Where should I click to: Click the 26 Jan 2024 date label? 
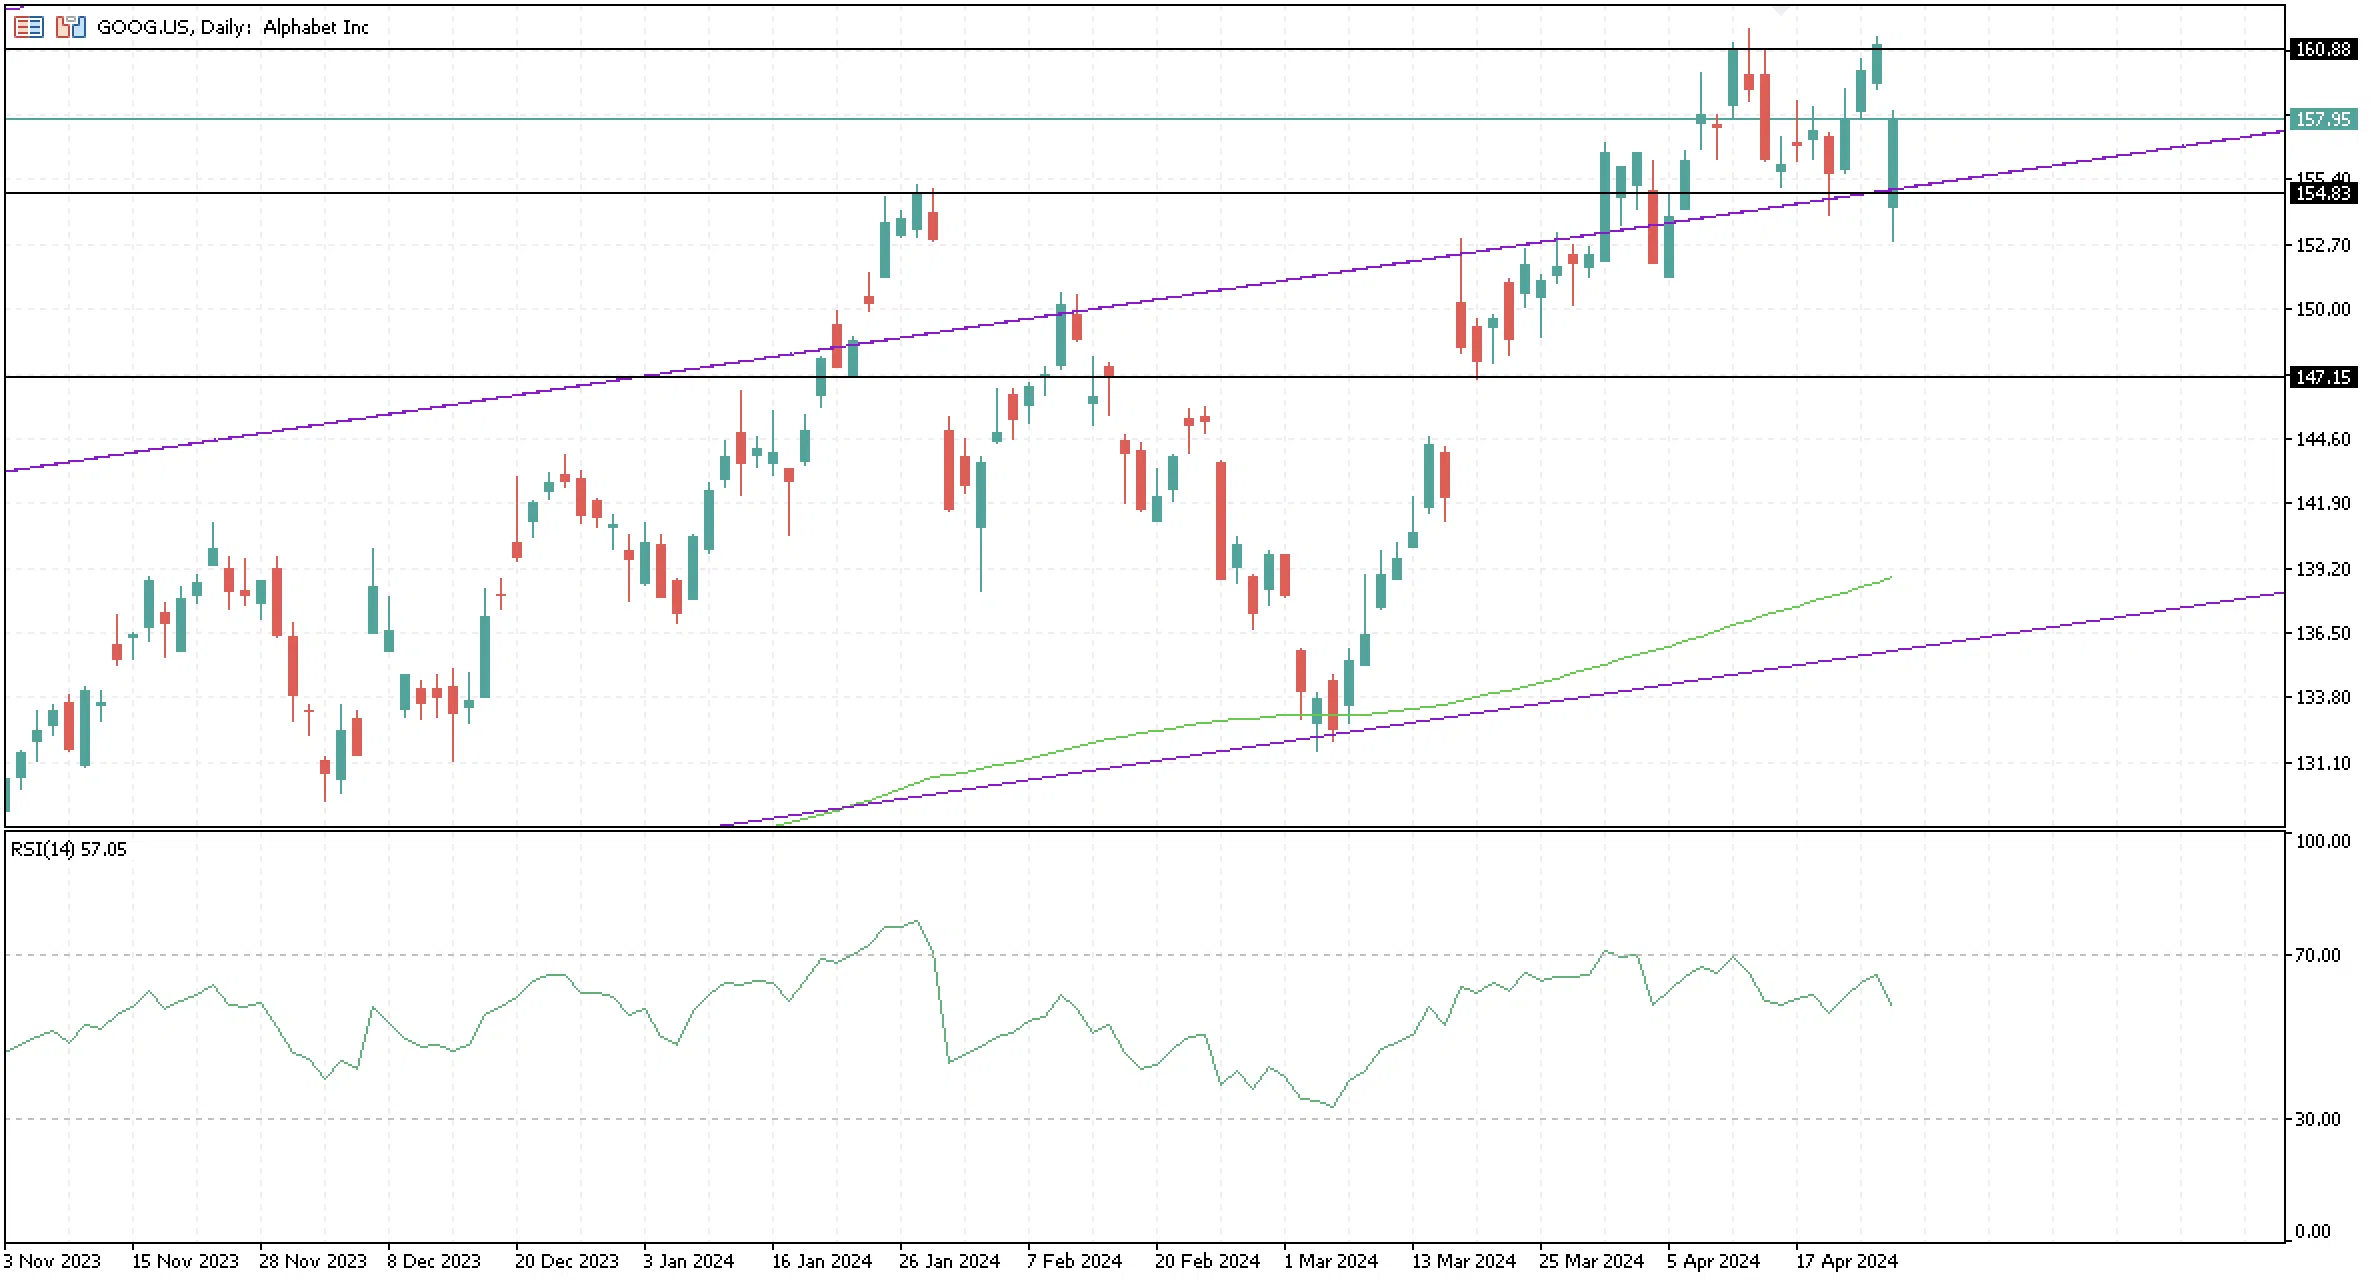pos(949,1261)
